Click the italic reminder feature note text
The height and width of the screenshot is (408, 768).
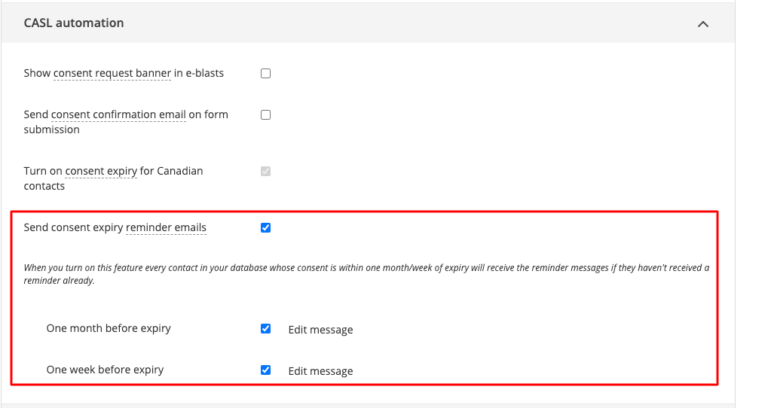click(366, 274)
